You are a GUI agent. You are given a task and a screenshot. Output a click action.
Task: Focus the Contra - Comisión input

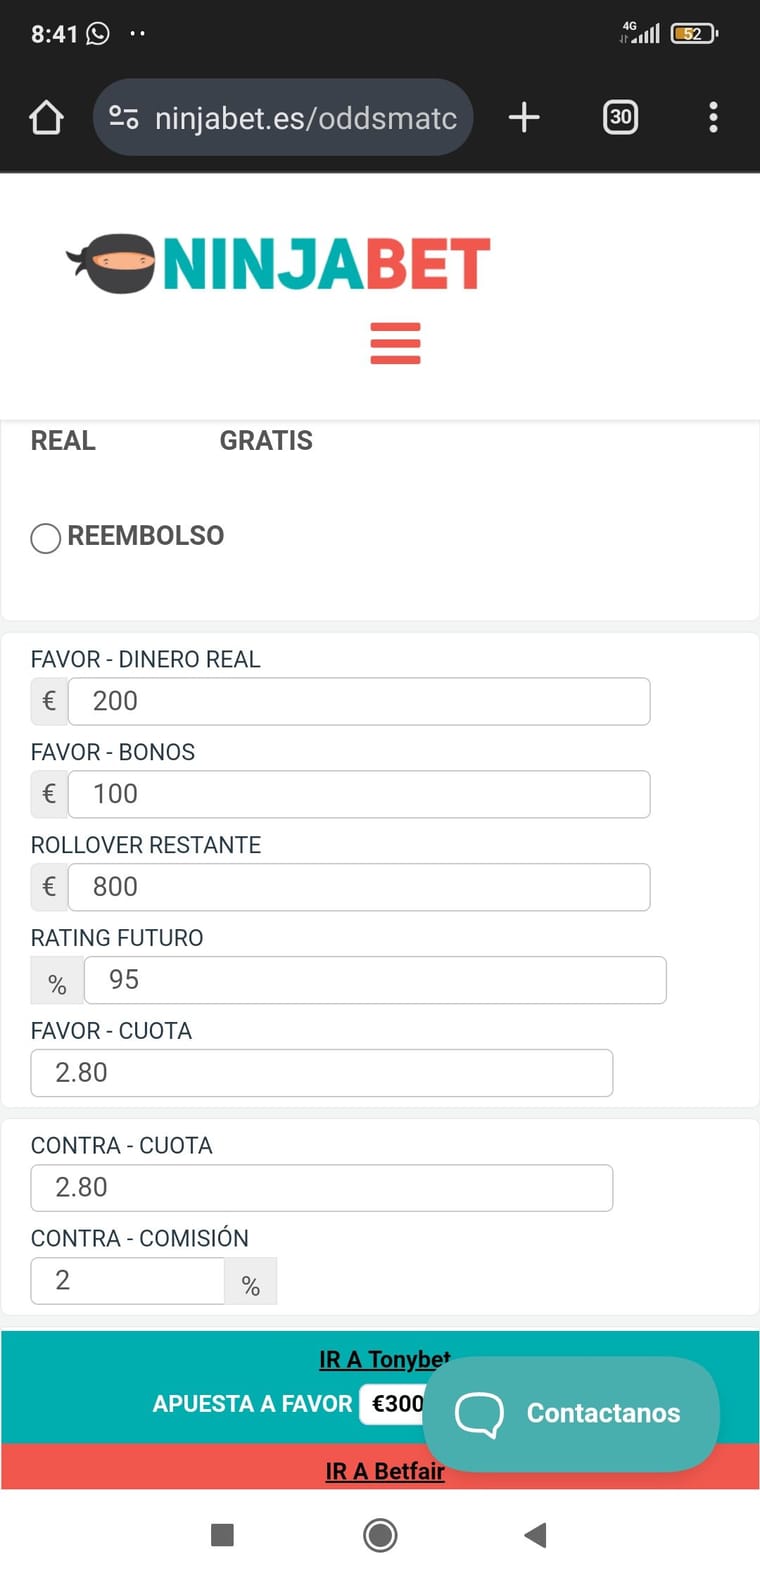click(x=127, y=1281)
